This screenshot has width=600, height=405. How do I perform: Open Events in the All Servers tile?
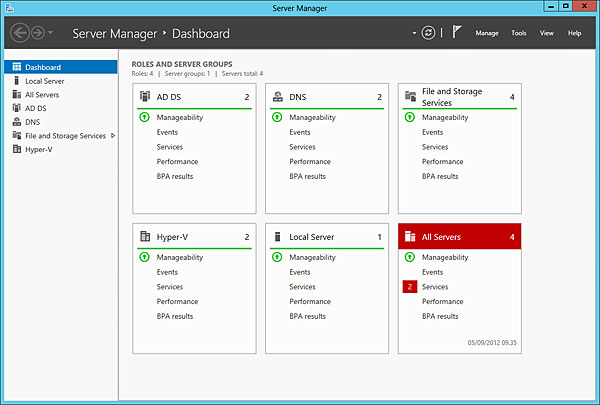(432, 272)
